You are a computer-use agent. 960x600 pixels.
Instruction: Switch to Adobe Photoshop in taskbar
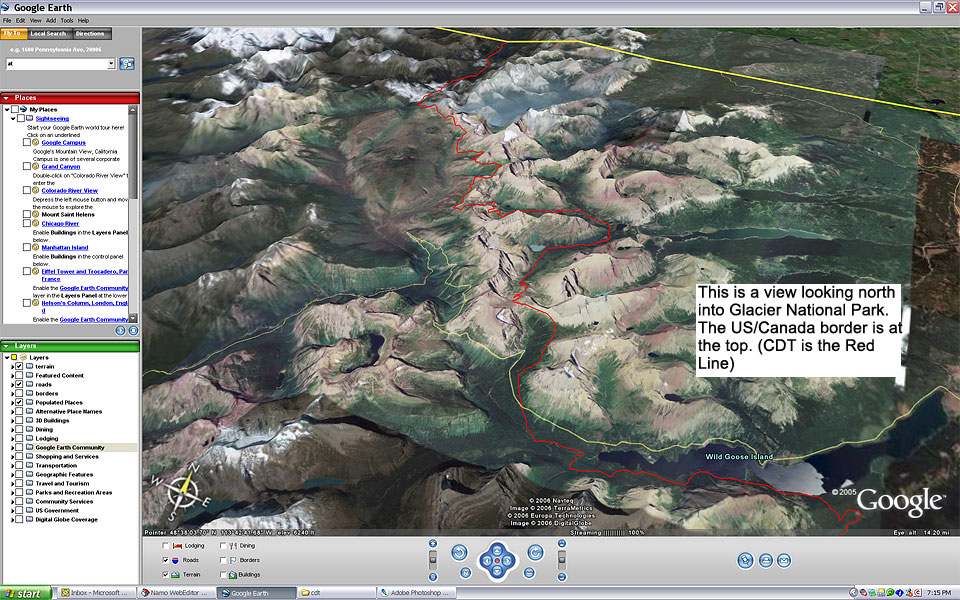pos(415,593)
